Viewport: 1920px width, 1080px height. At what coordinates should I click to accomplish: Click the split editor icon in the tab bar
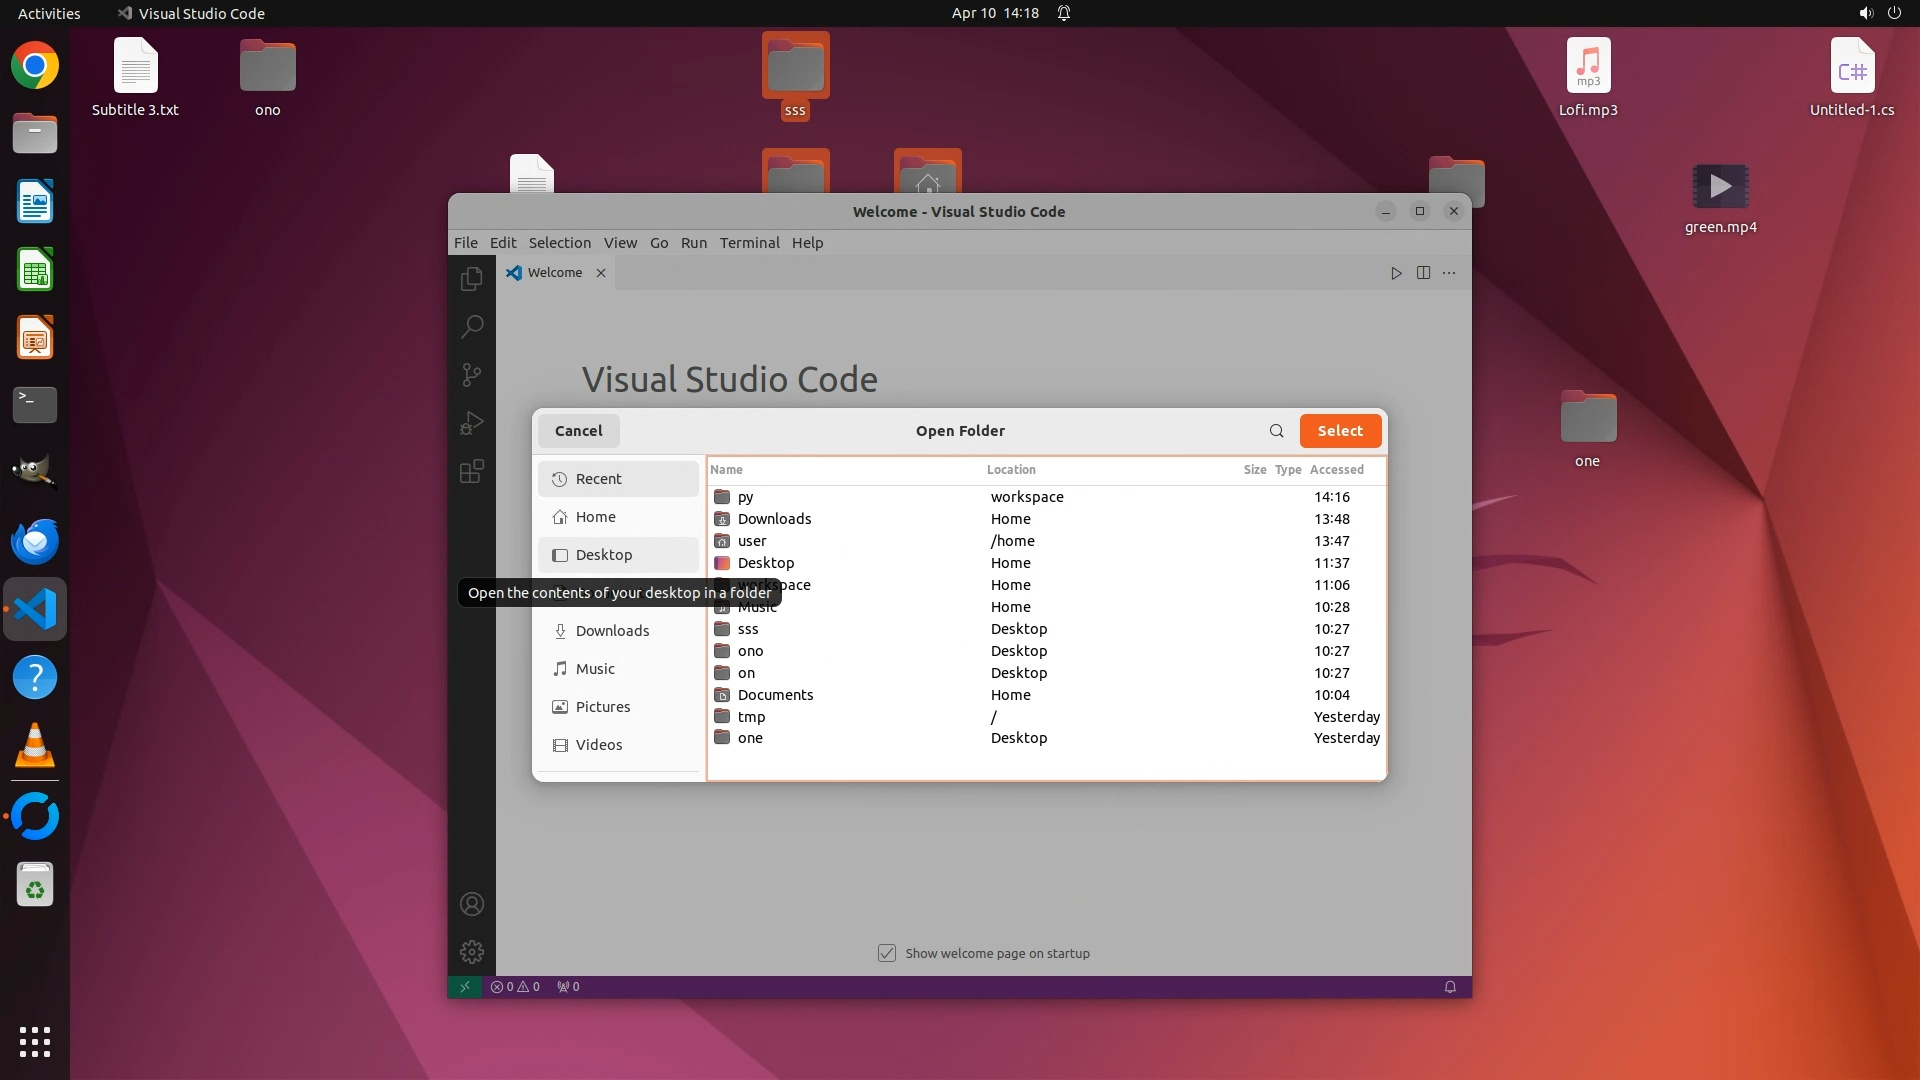1423,273
